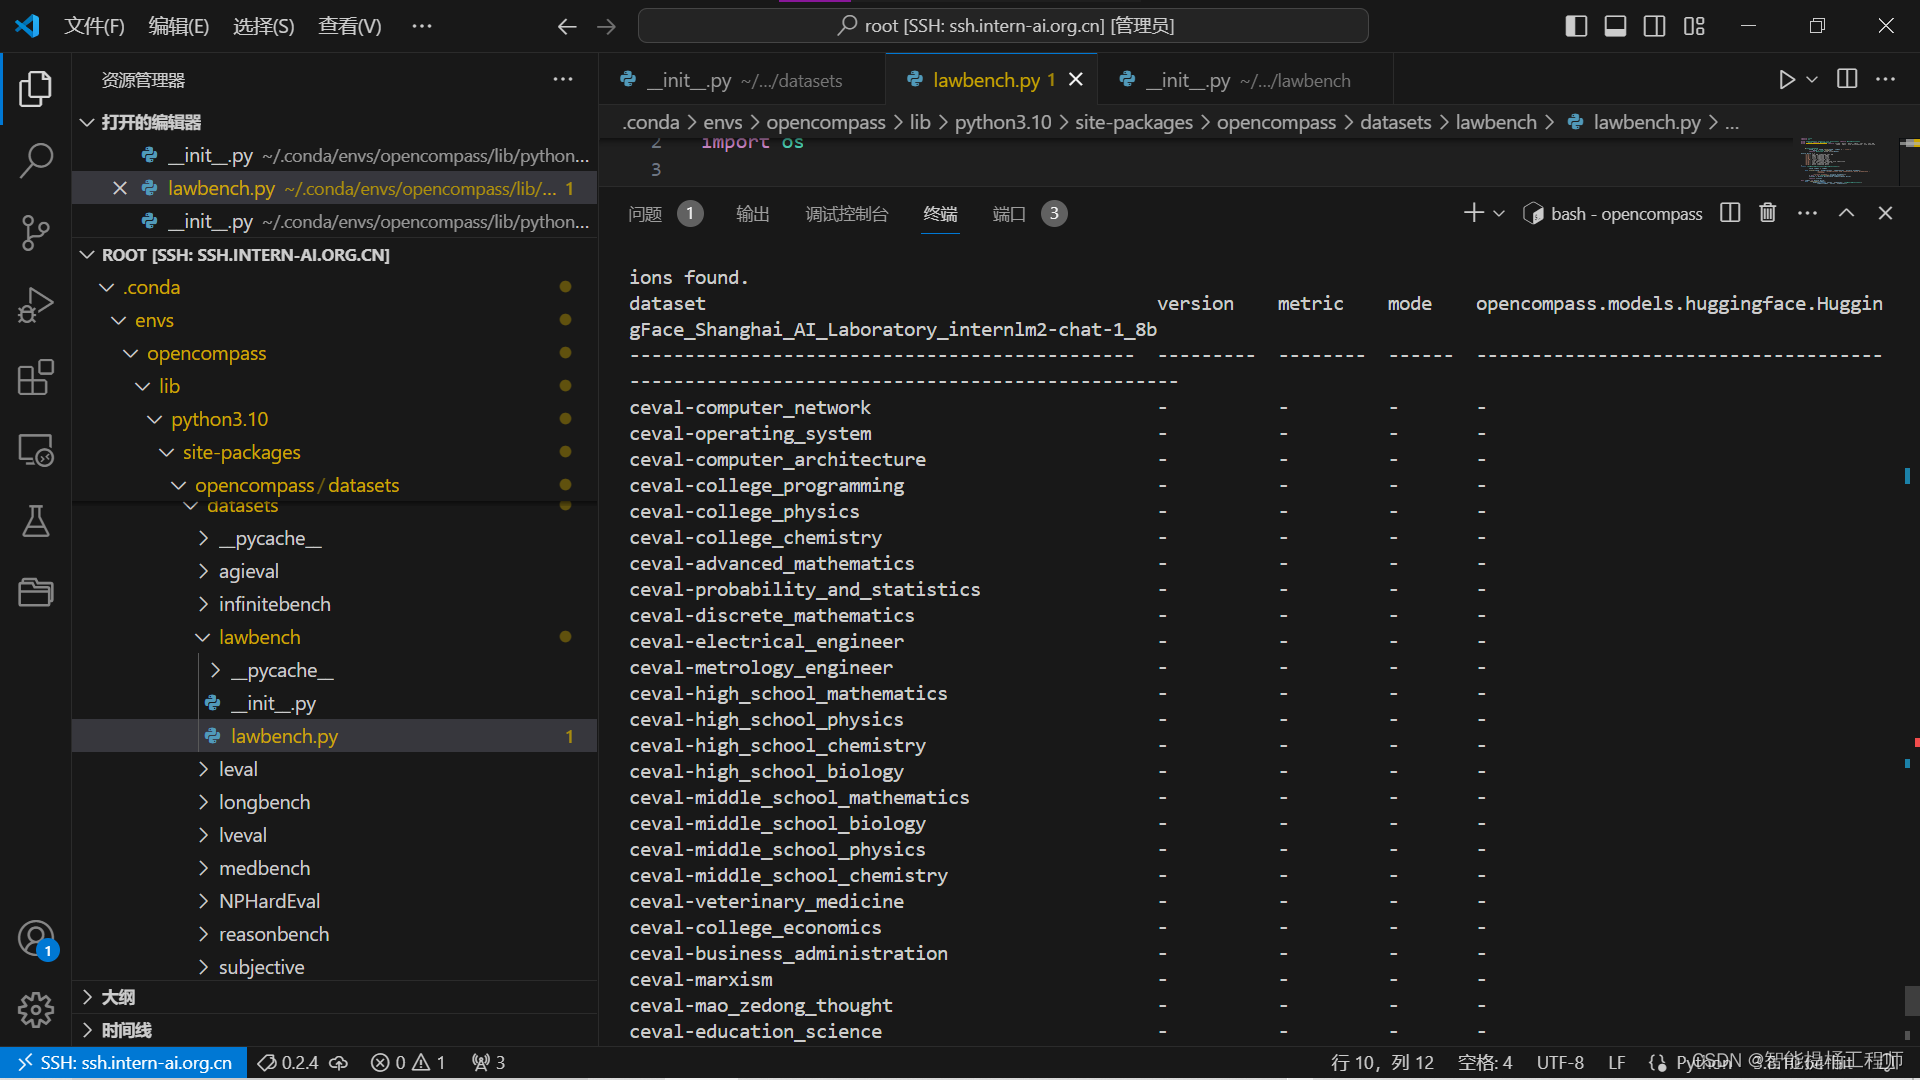Toggle secondary side bar layout button
Viewport: 1920px width, 1080px height.
(x=1655, y=26)
